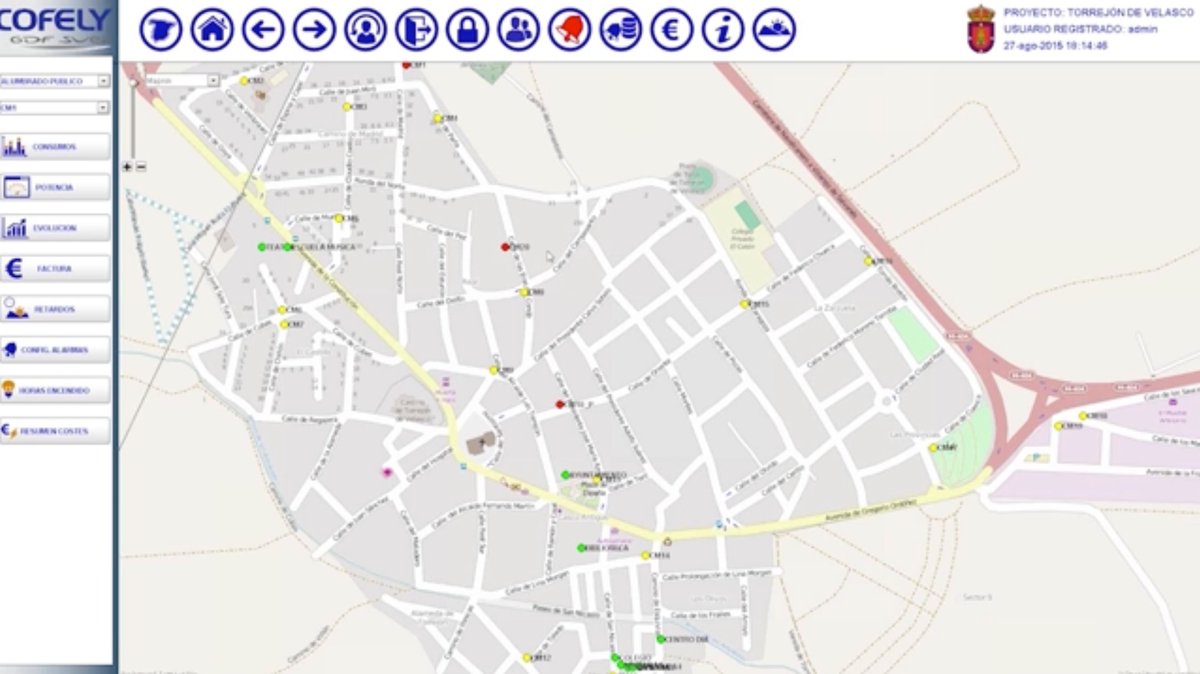Viewport: 1200px width, 674px height.
Task: Click the red alarm bell icon
Action: (568, 27)
